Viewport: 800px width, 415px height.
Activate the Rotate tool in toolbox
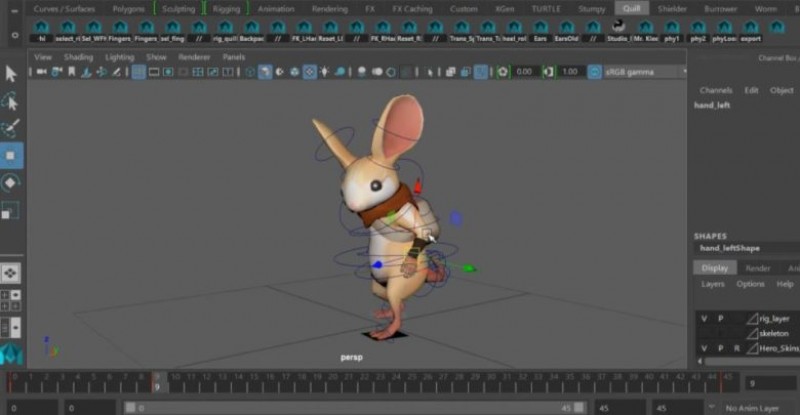[11, 183]
